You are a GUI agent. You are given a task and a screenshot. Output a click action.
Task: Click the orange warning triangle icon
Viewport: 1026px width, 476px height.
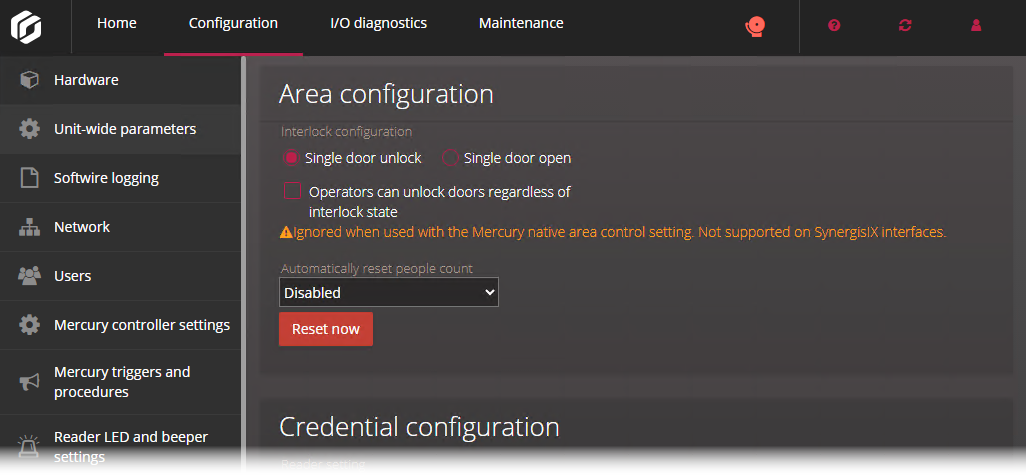tap(285, 232)
